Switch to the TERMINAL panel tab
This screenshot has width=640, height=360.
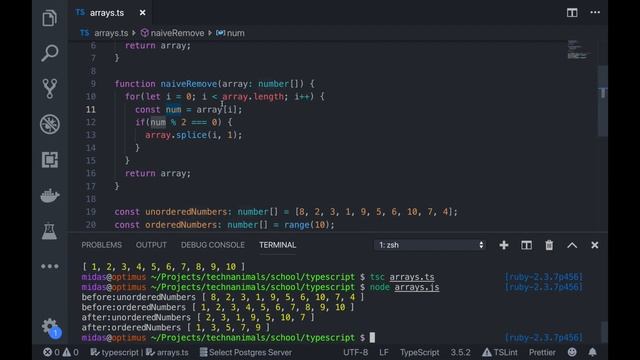278,245
